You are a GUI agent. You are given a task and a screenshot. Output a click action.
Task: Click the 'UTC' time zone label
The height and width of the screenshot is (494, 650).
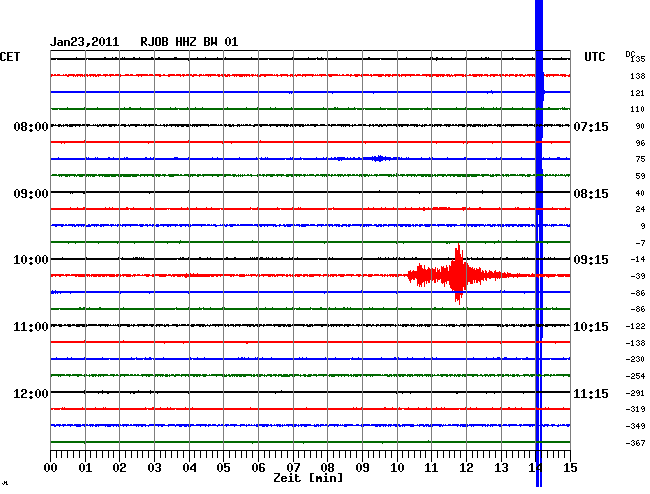(x=594, y=57)
